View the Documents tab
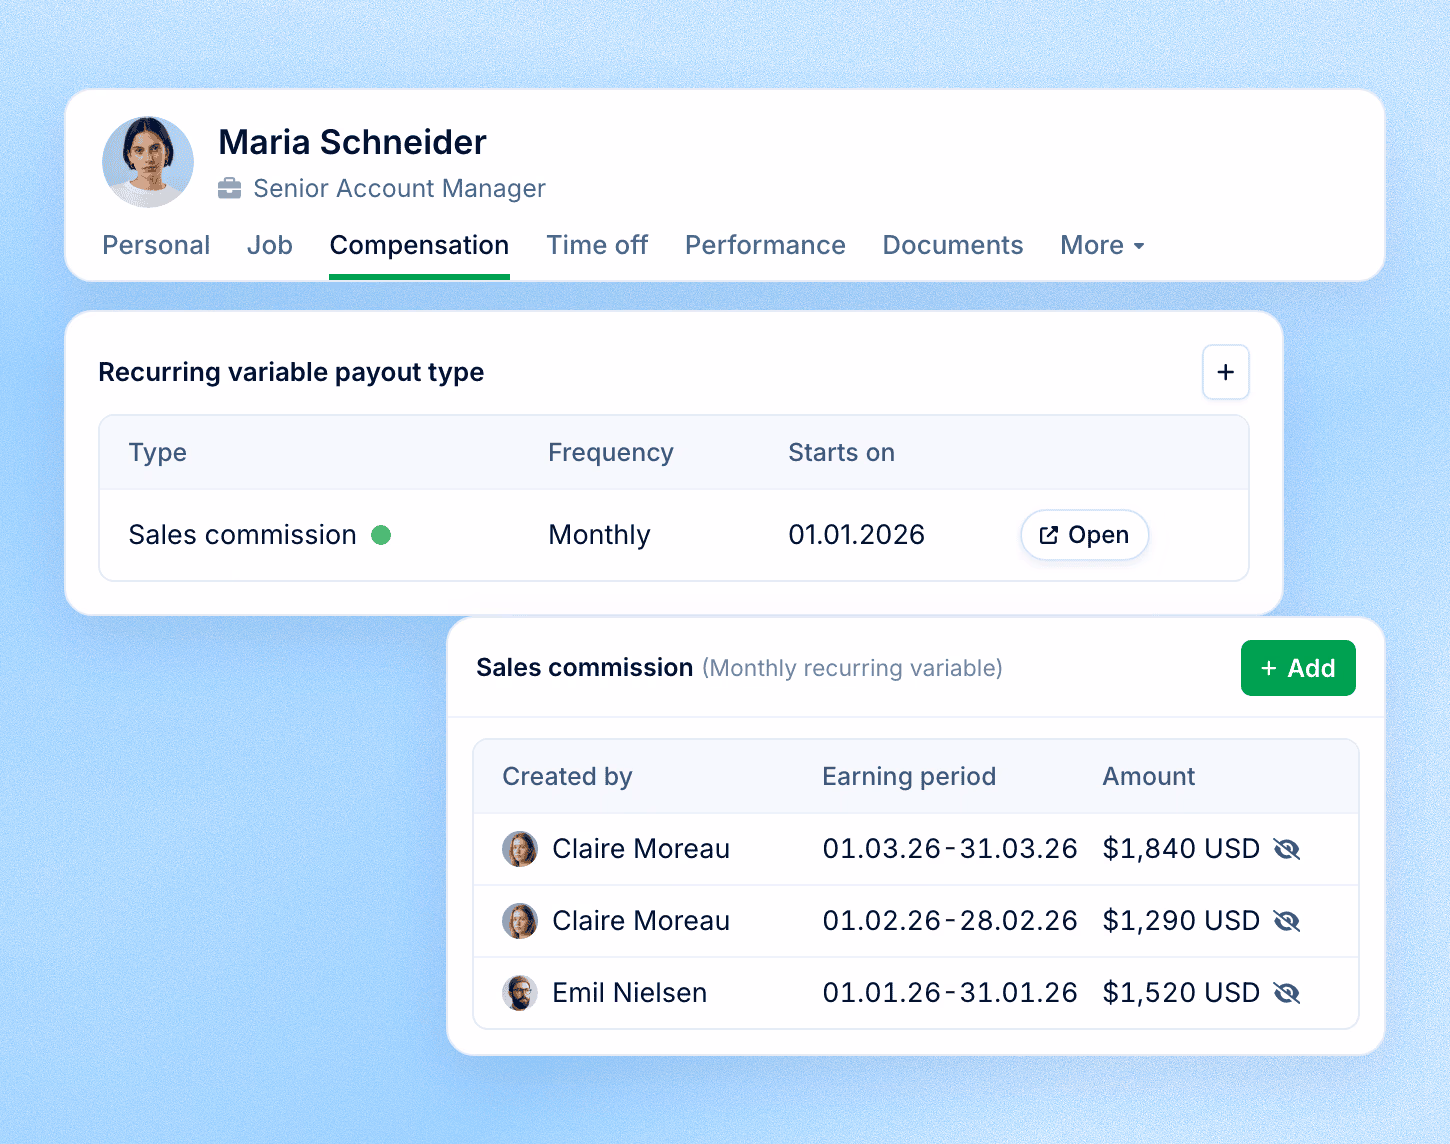Image resolution: width=1450 pixels, height=1144 pixels. coord(953,245)
